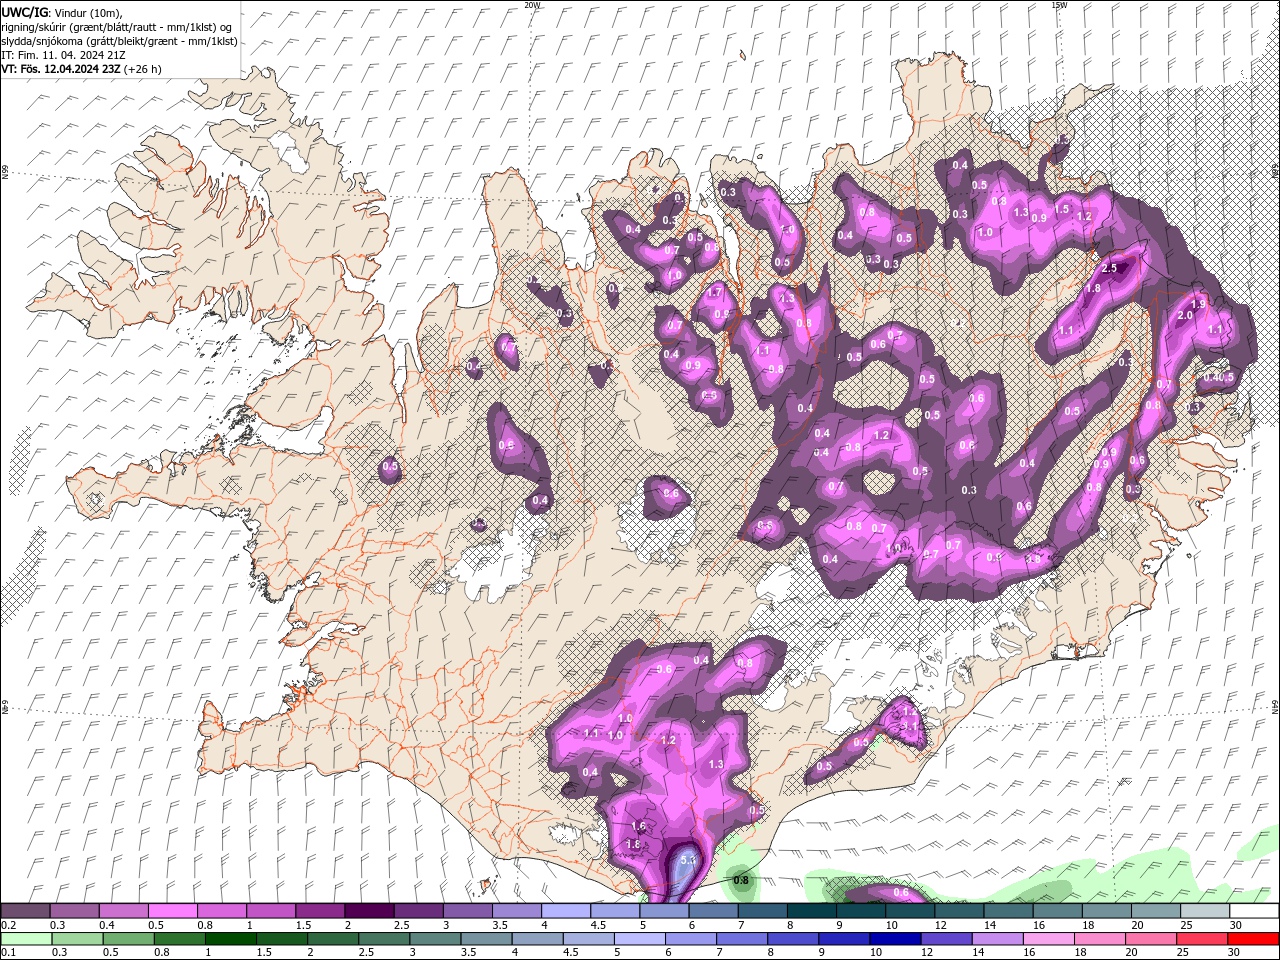Click the pale gray swatch labeled 25 in top row
Image resolution: width=1280 pixels, height=960 pixels.
(x=1205, y=911)
